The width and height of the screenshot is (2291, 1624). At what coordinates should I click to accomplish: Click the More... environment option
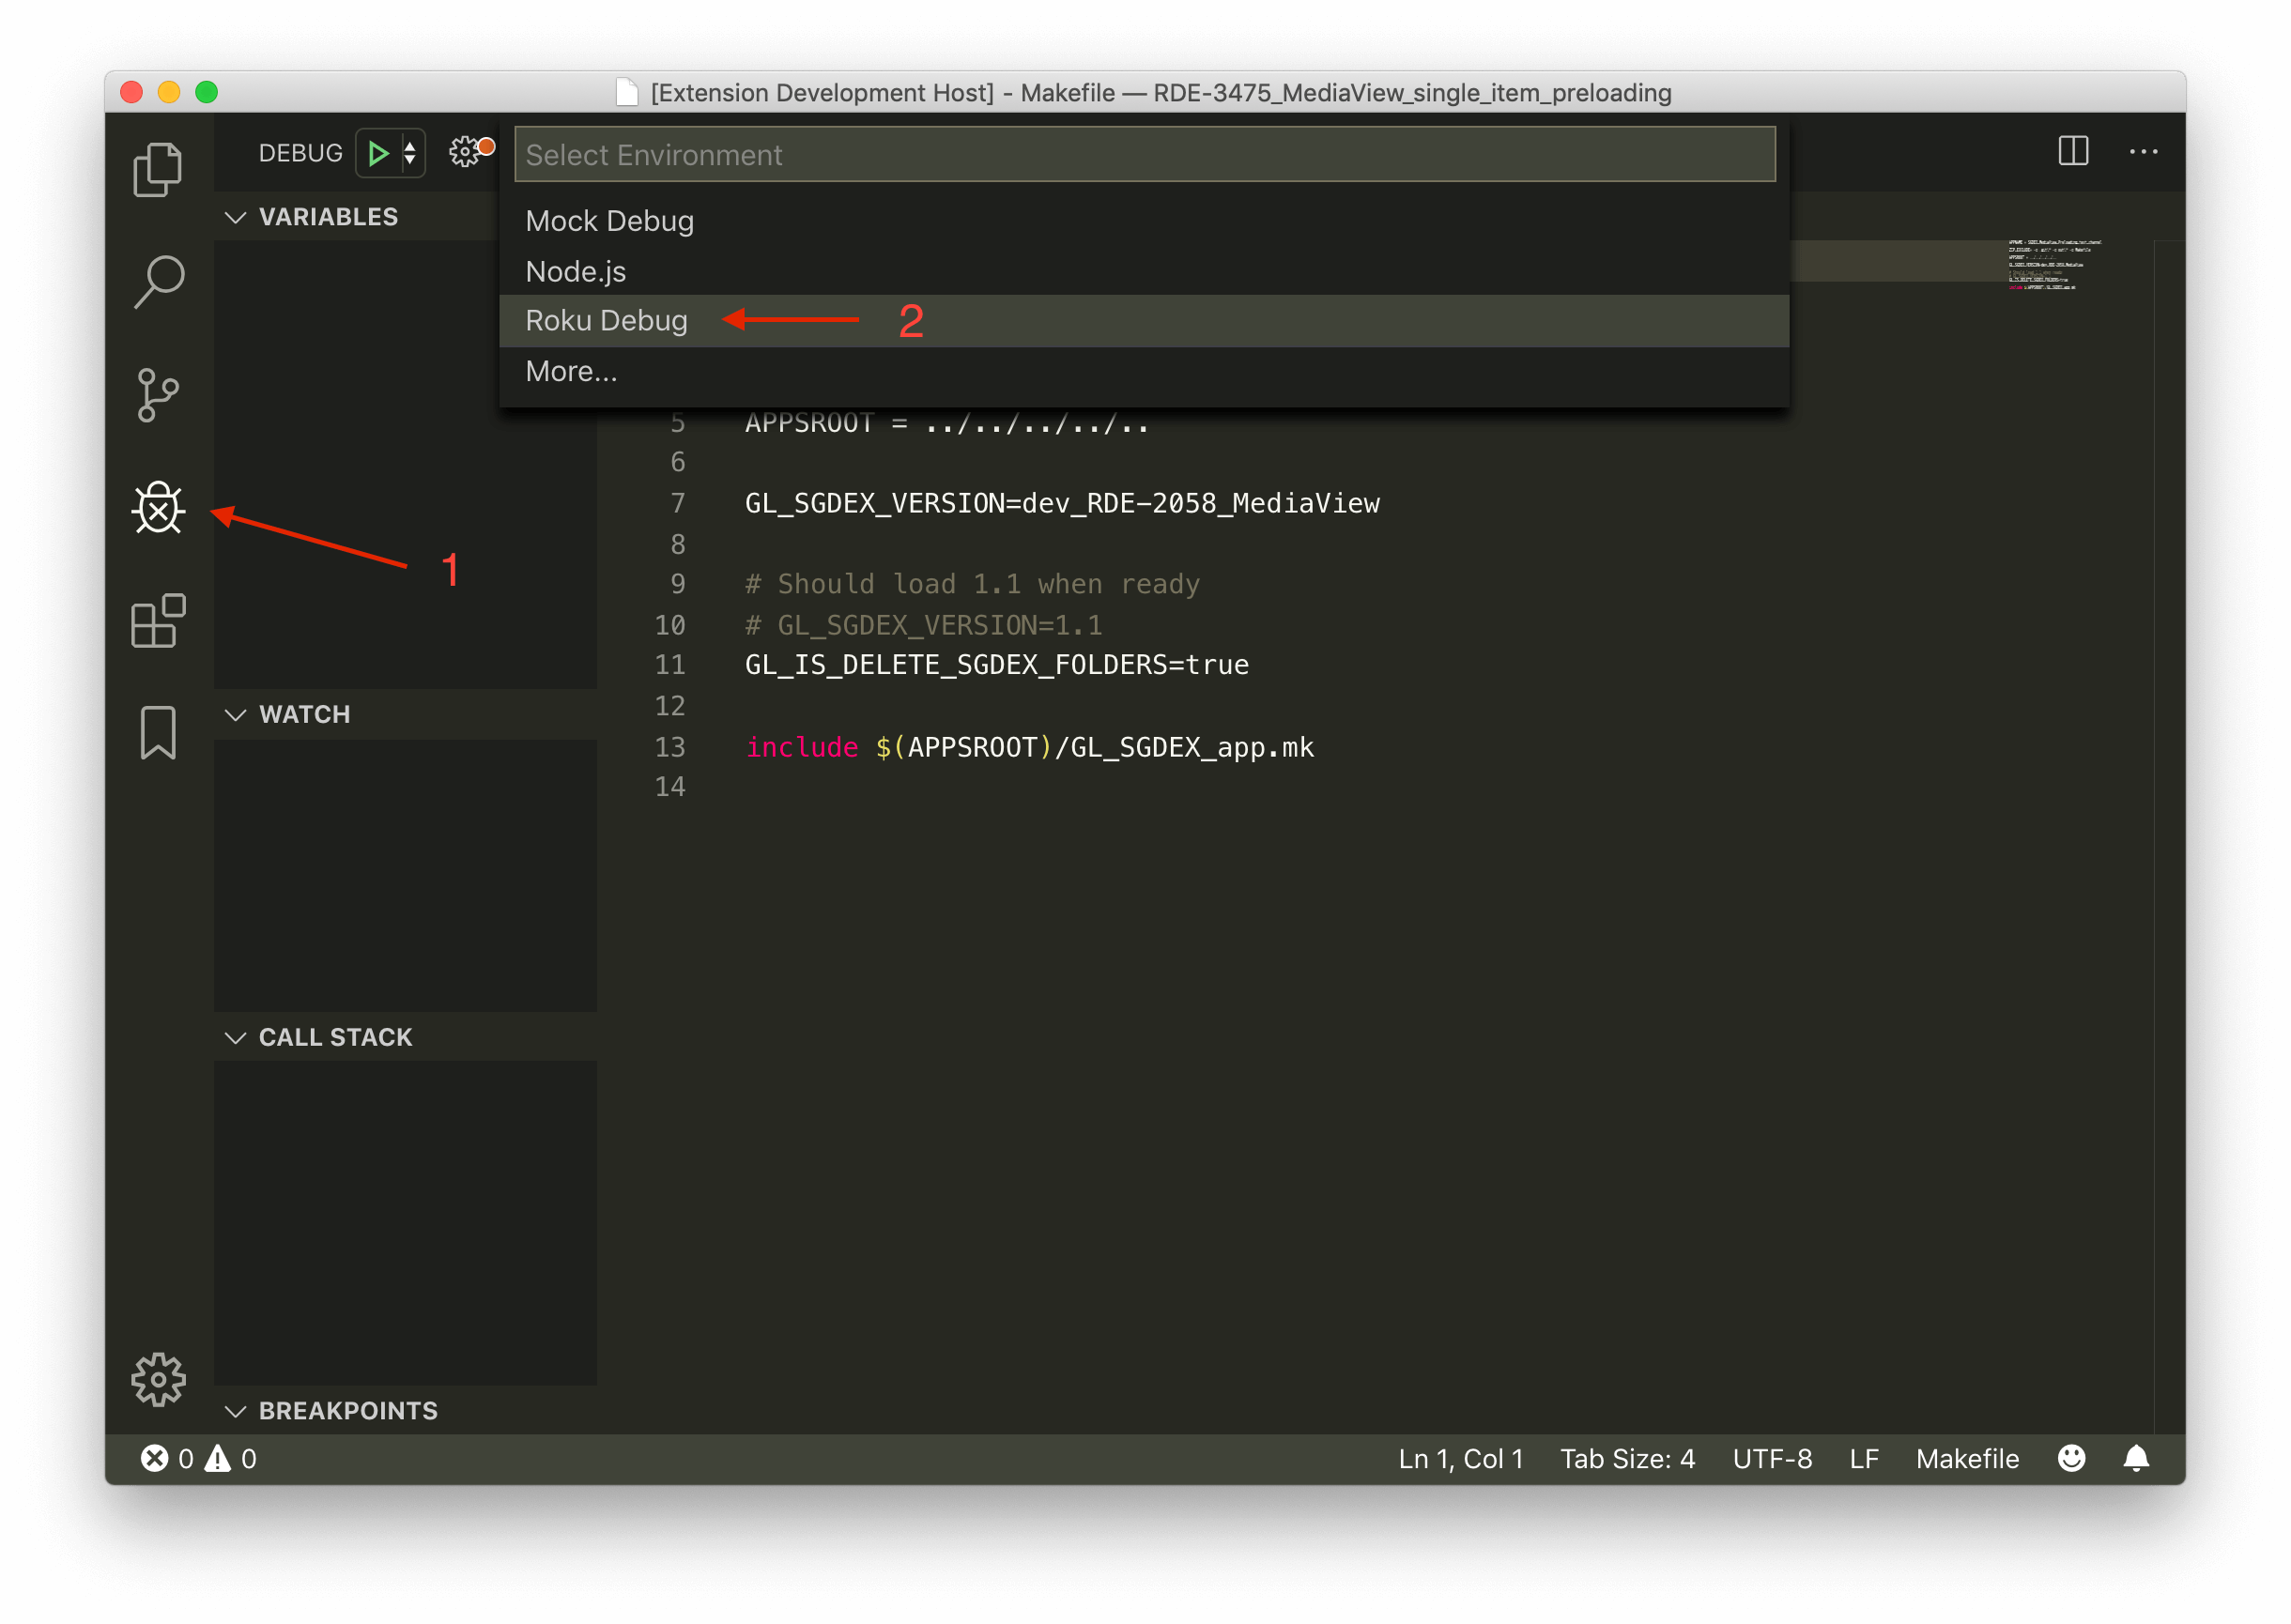pos(571,371)
